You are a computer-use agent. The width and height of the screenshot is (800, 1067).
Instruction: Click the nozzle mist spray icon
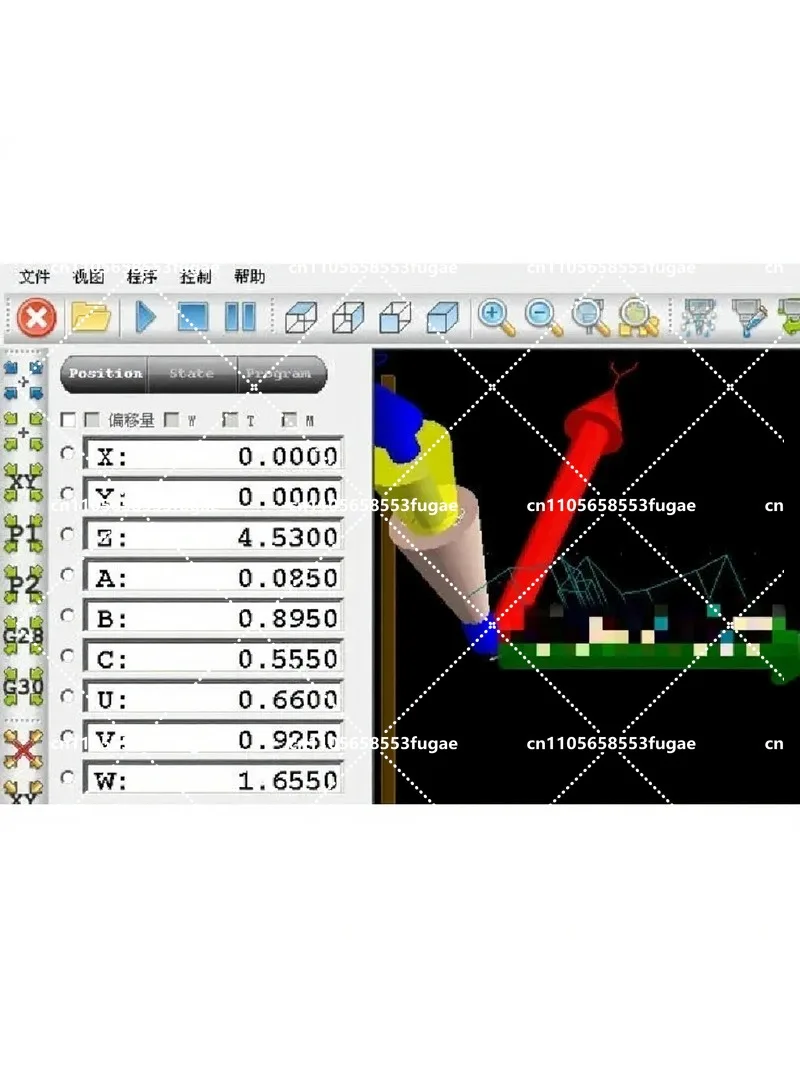699,317
